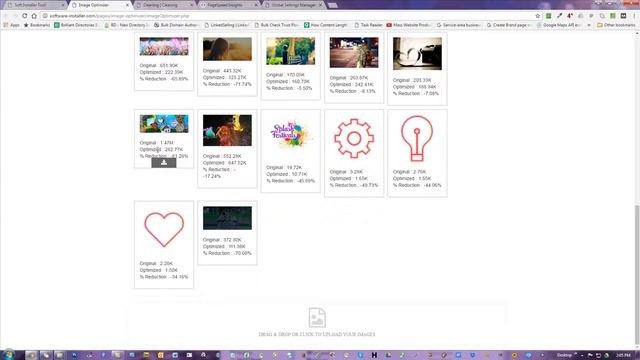The image size is (640, 360).
Task: Click the eyedropper extension icon
Action: tap(559, 16)
